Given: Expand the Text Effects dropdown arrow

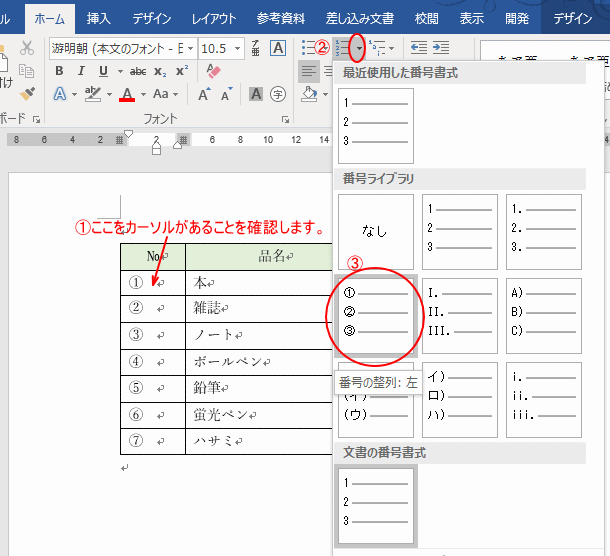Looking at the screenshot, I should (74, 95).
